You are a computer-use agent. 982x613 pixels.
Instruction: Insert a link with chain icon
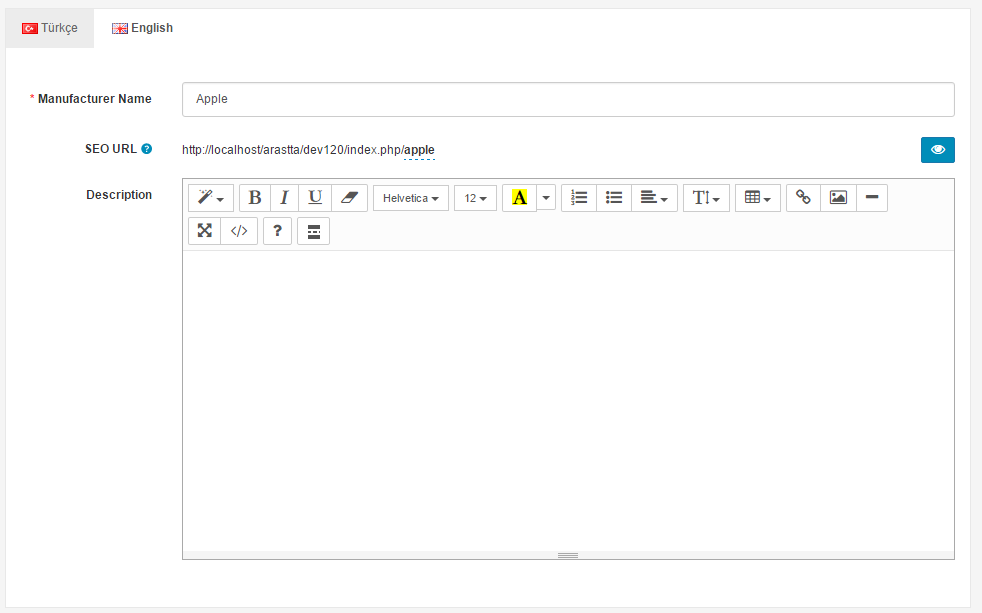(804, 198)
